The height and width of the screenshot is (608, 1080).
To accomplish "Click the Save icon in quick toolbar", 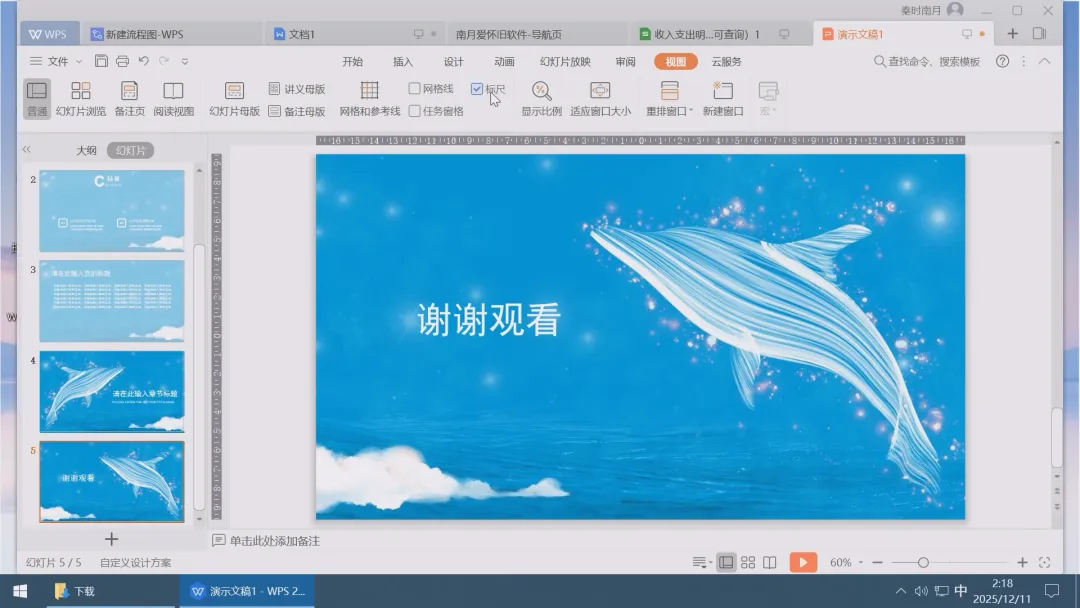I will [101, 61].
